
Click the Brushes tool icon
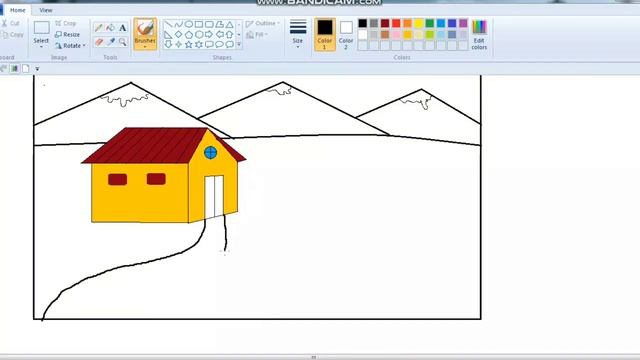(x=145, y=29)
